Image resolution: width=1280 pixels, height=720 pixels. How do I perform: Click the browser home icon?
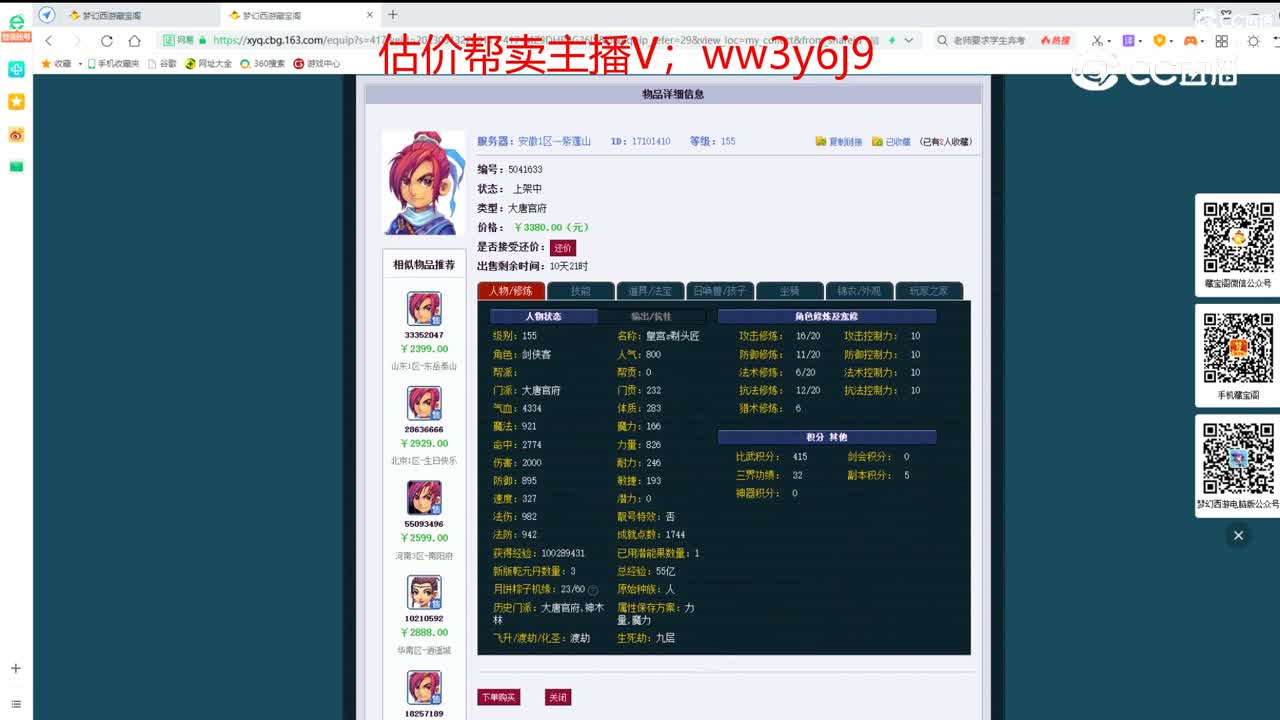[x=134, y=40]
